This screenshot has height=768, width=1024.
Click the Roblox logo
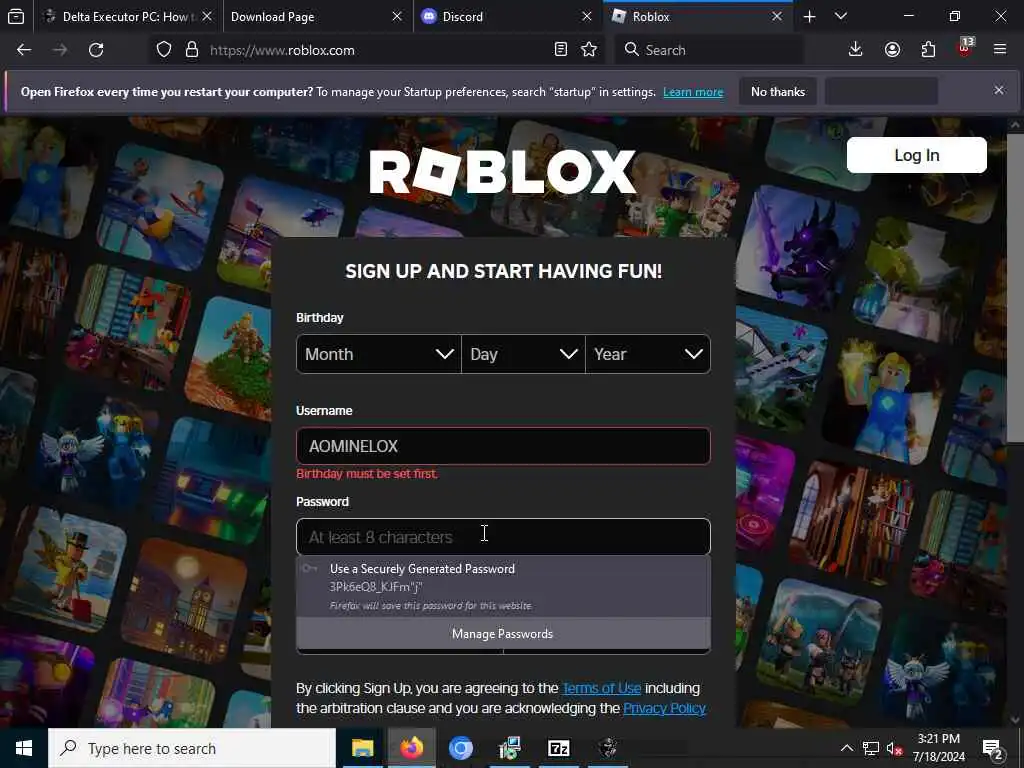(x=502, y=172)
